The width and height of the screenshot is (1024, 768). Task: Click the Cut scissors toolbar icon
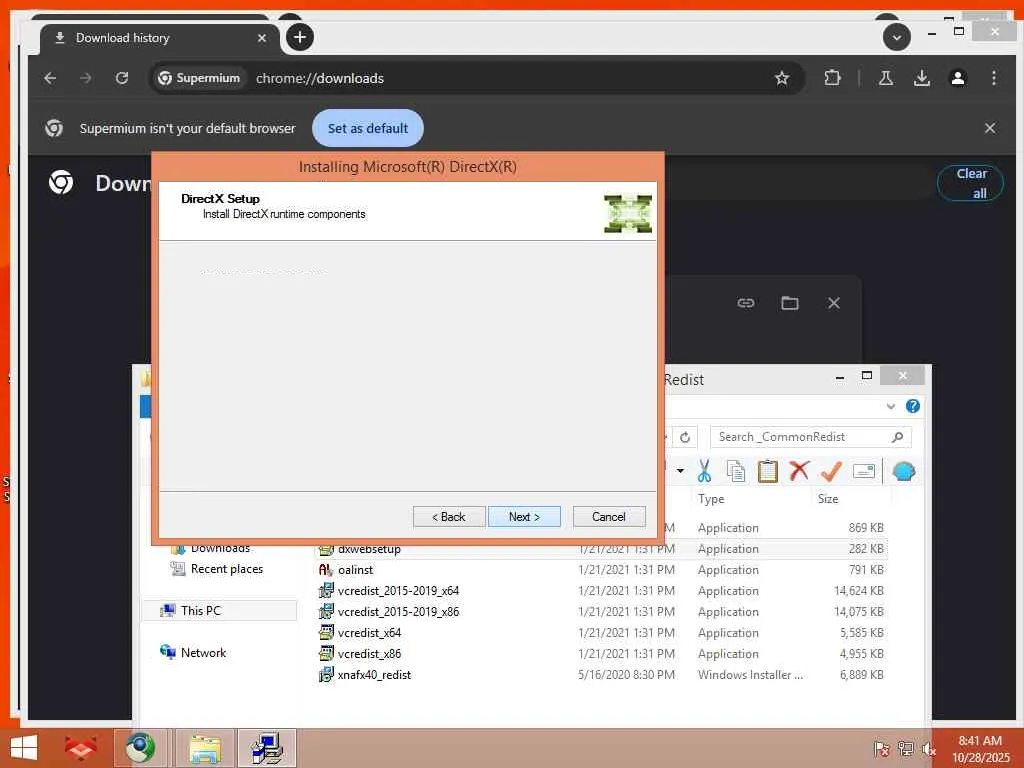coord(704,470)
